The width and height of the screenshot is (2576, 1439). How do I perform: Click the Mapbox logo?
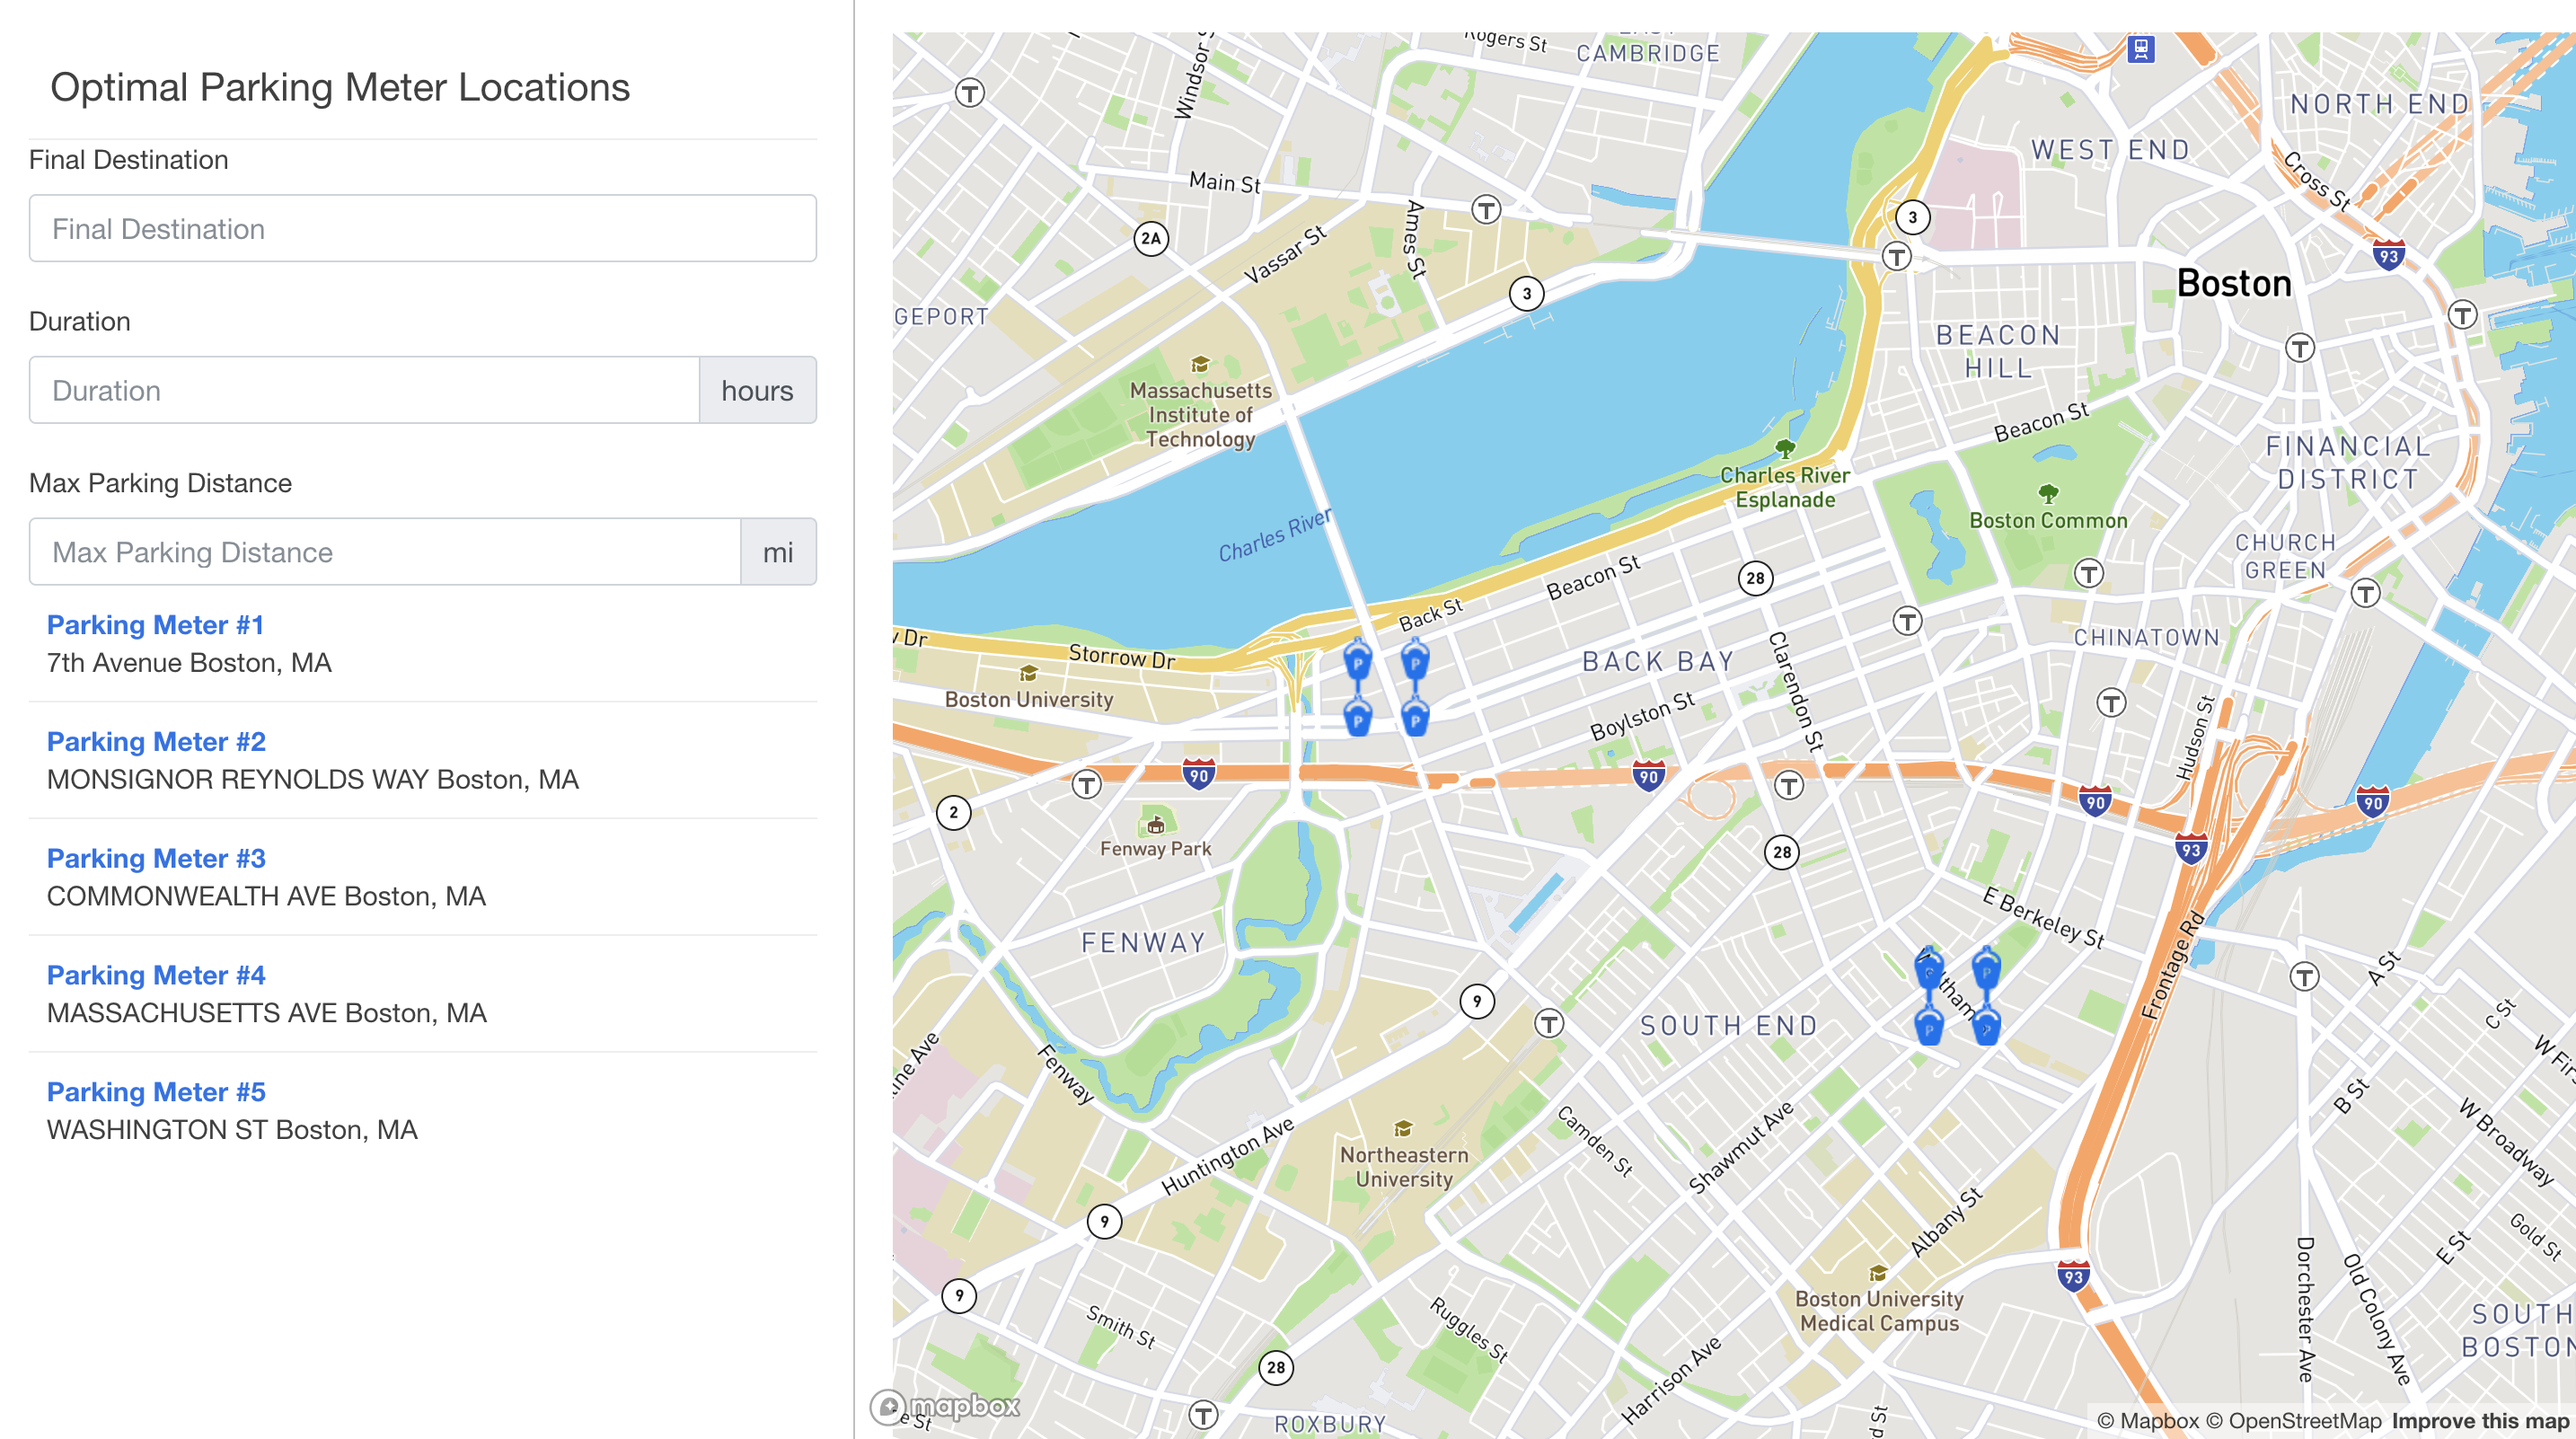tap(946, 1406)
